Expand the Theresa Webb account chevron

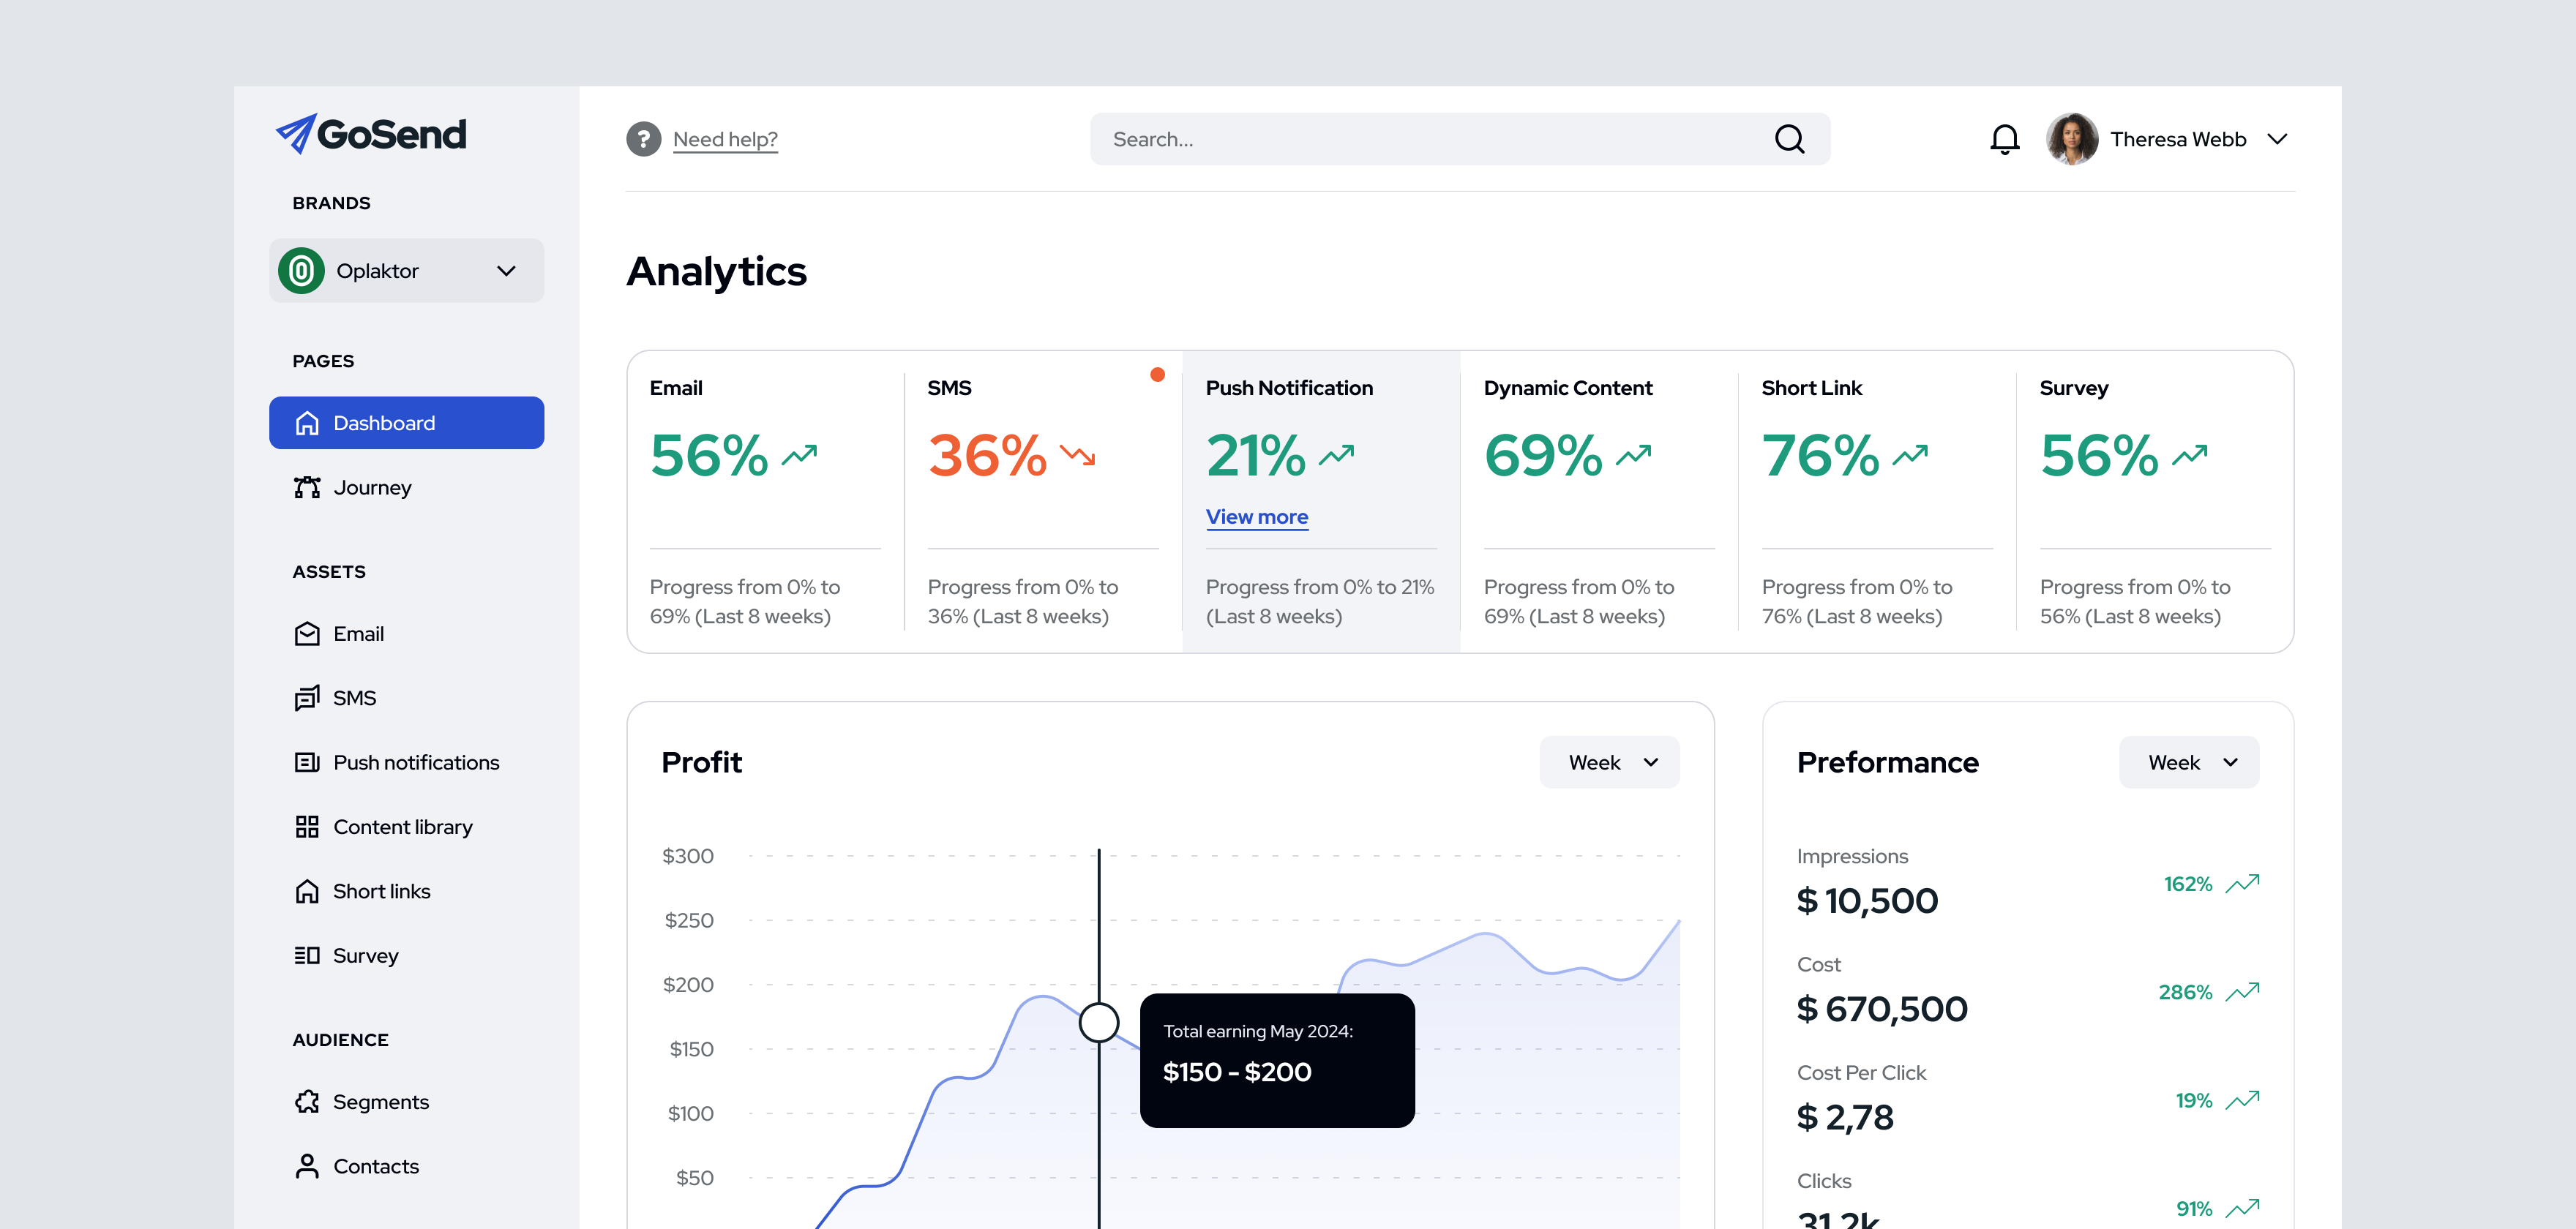2277,139
